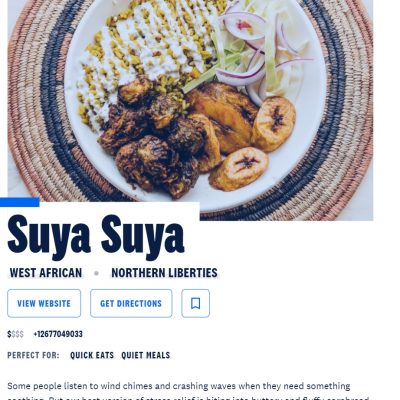Select the Quiet Meals tag
Viewport: 400px width, 400px height.
[x=146, y=355]
